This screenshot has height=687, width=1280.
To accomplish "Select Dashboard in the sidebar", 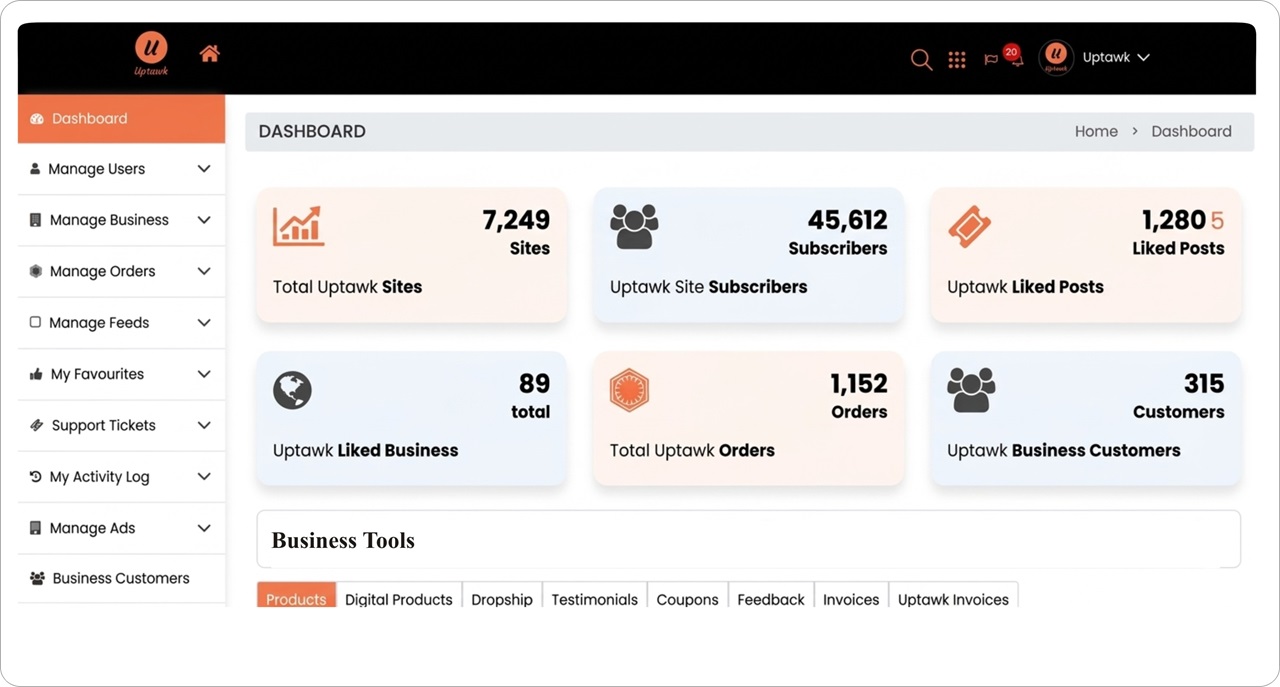I will pyautogui.click(x=89, y=118).
